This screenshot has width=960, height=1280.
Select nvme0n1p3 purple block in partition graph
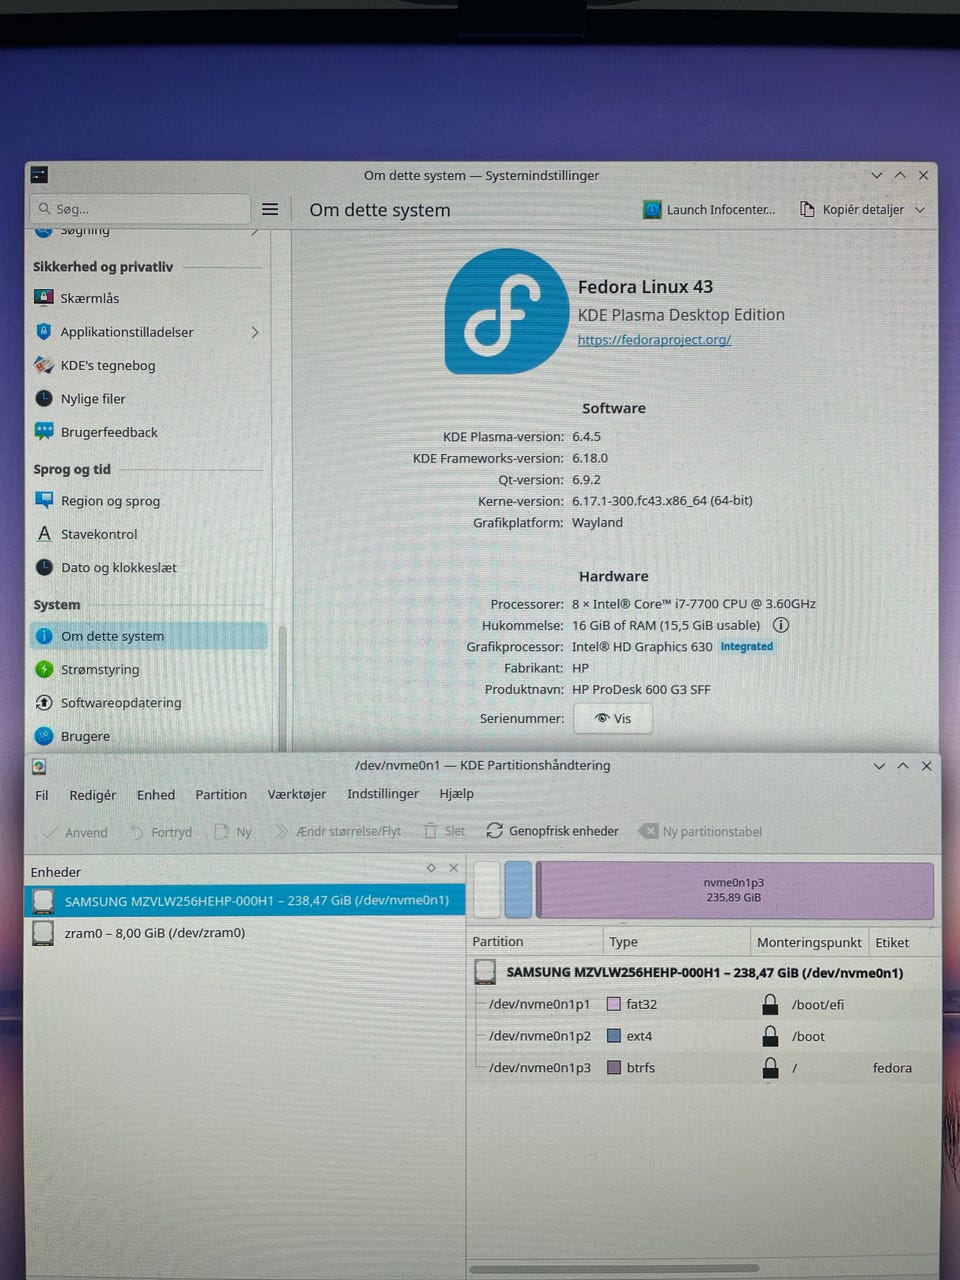[x=735, y=890]
